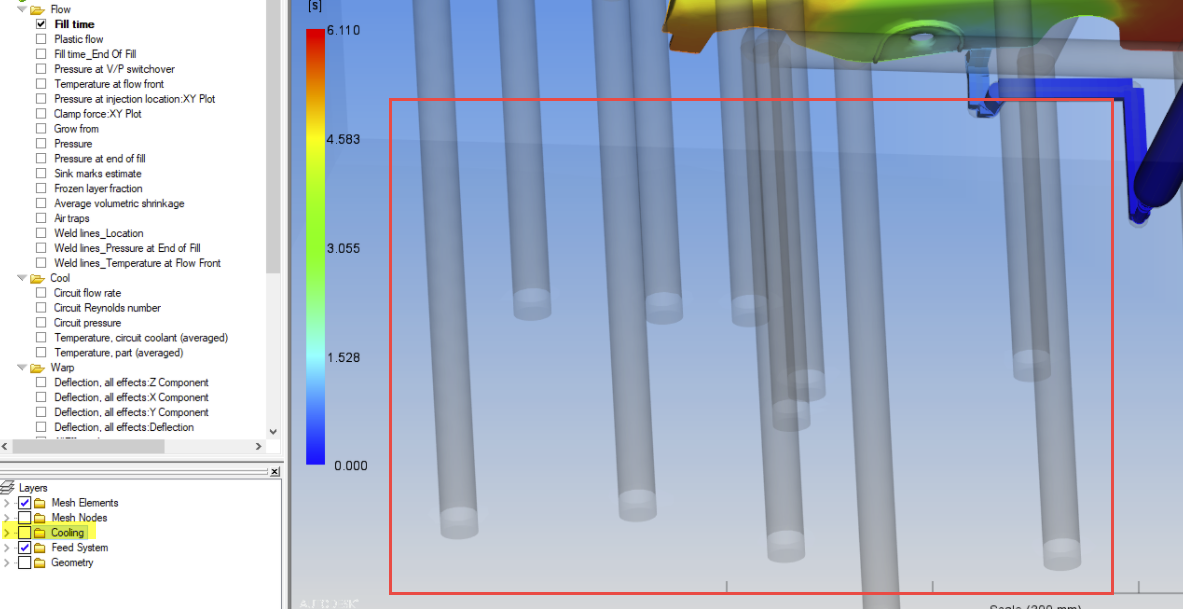Viewport: 1183px width, 609px height.
Task: Expand the Mesh Elements layer
Action: [x=8, y=502]
